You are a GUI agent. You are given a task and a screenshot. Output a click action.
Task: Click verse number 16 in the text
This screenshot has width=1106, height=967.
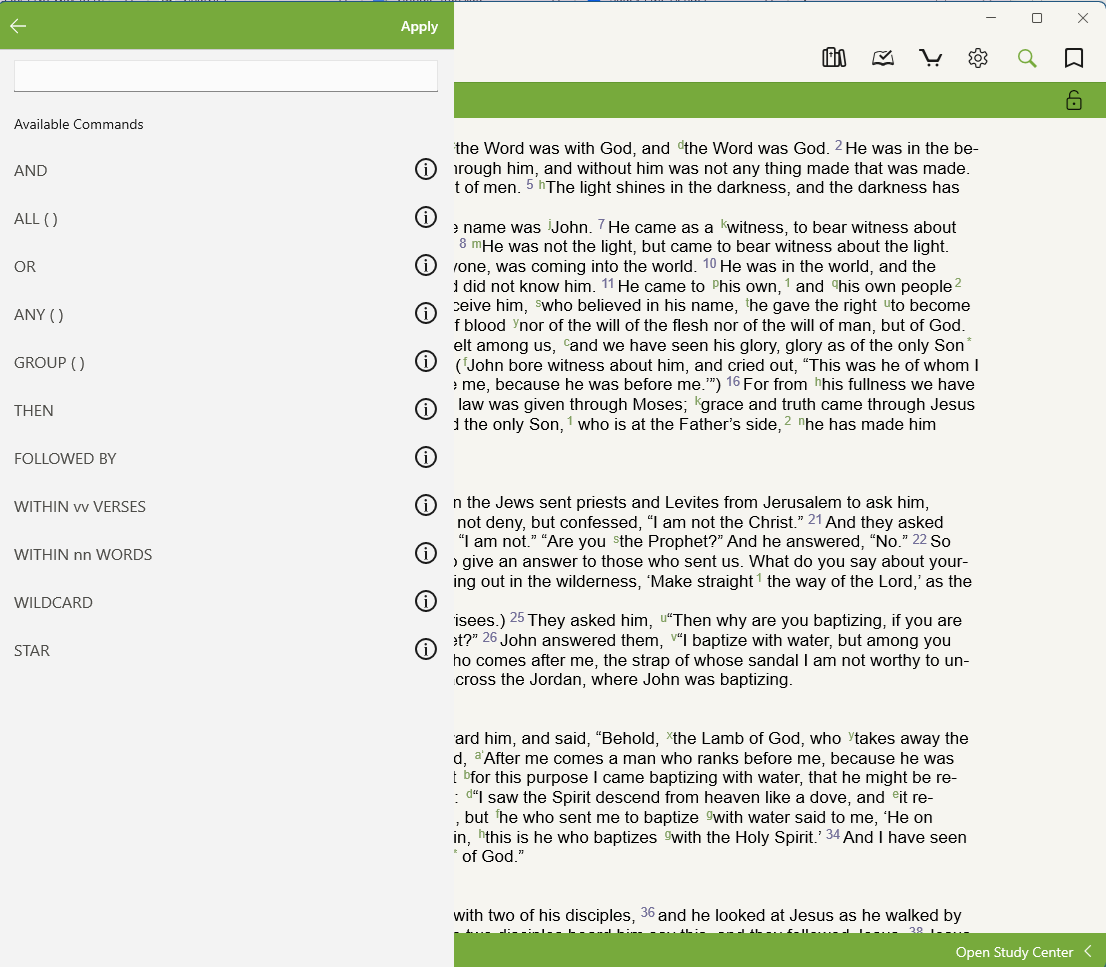pos(733,382)
